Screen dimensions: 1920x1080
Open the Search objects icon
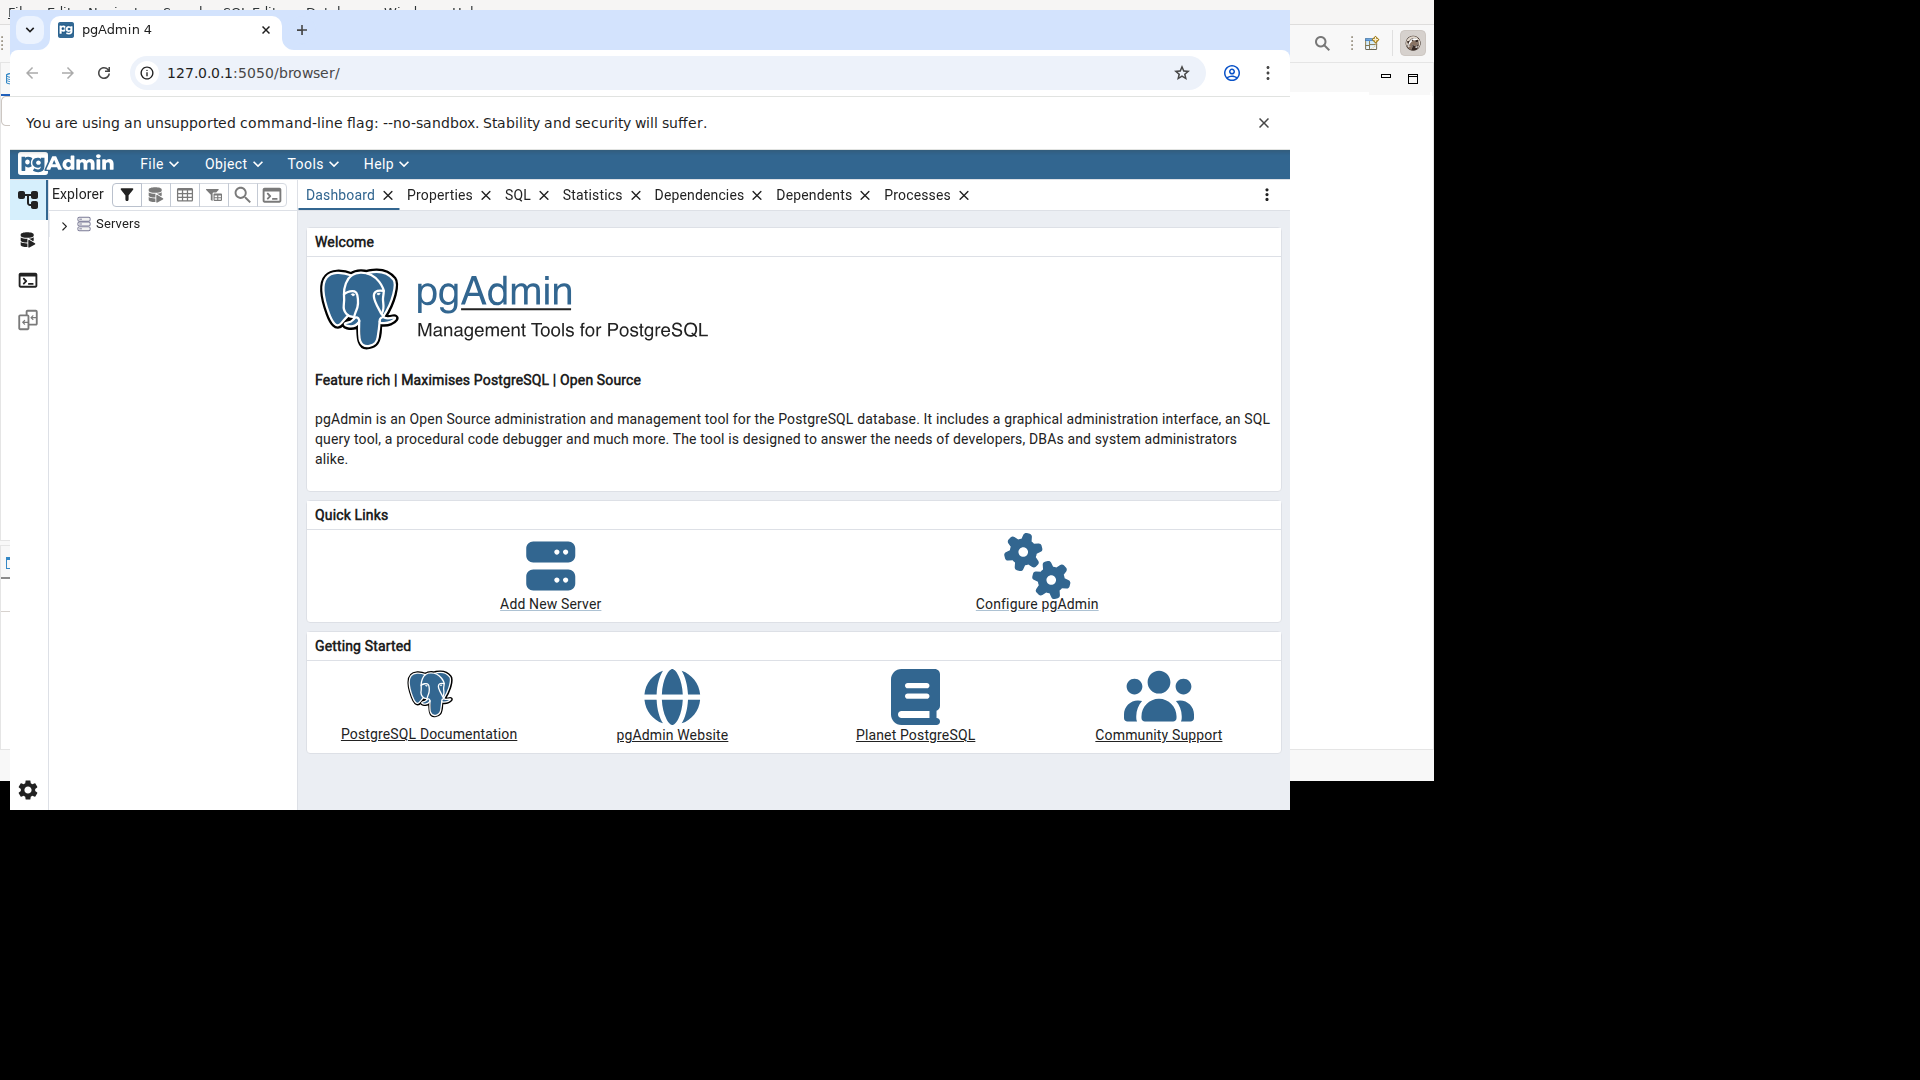pyautogui.click(x=243, y=195)
